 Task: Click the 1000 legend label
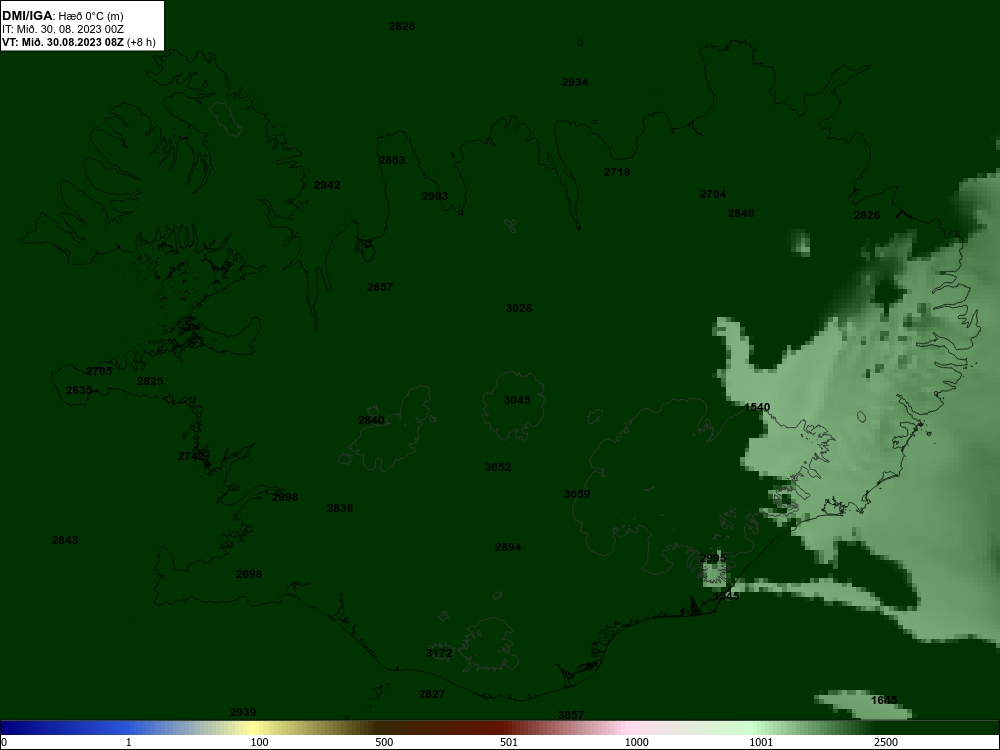click(x=636, y=742)
